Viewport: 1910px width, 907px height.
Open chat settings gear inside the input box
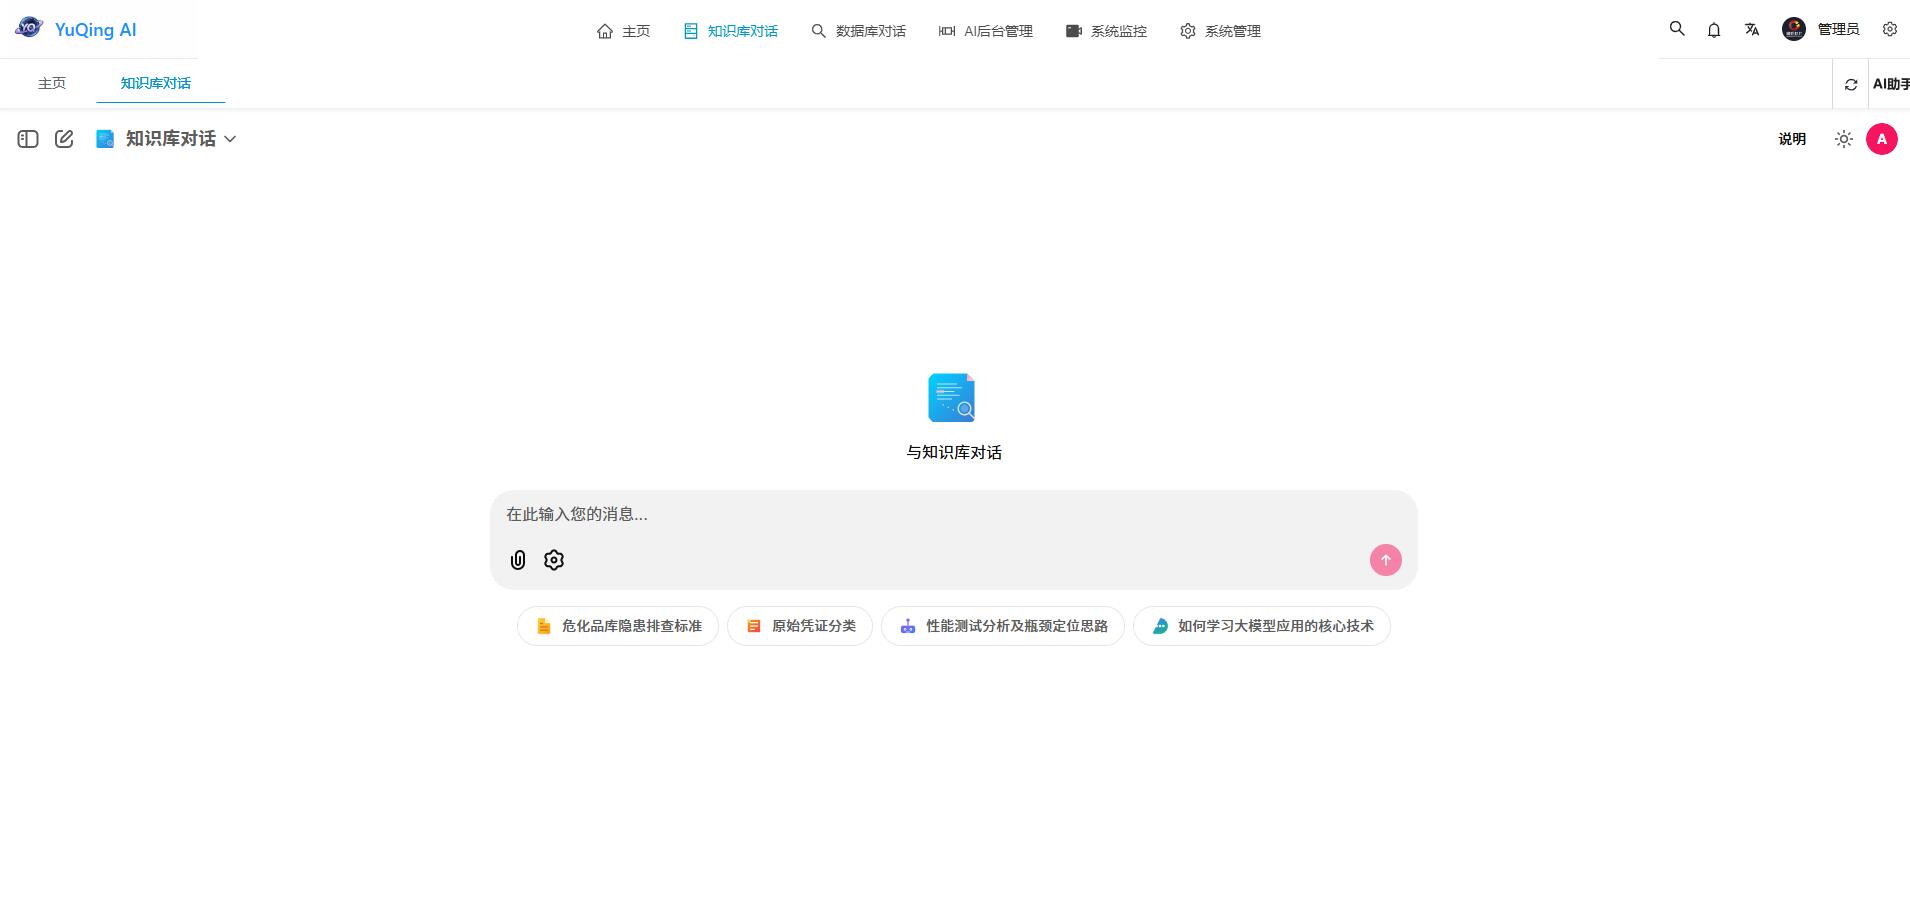(x=553, y=560)
